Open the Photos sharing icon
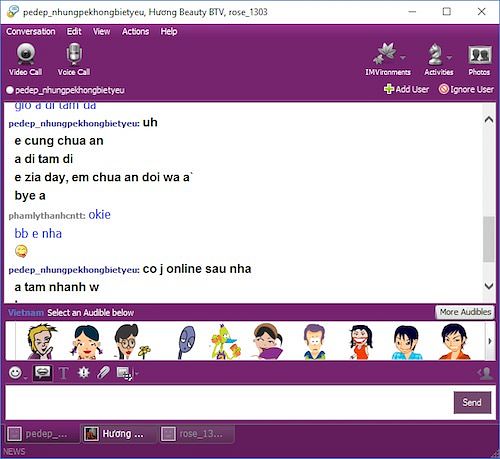 pos(480,55)
